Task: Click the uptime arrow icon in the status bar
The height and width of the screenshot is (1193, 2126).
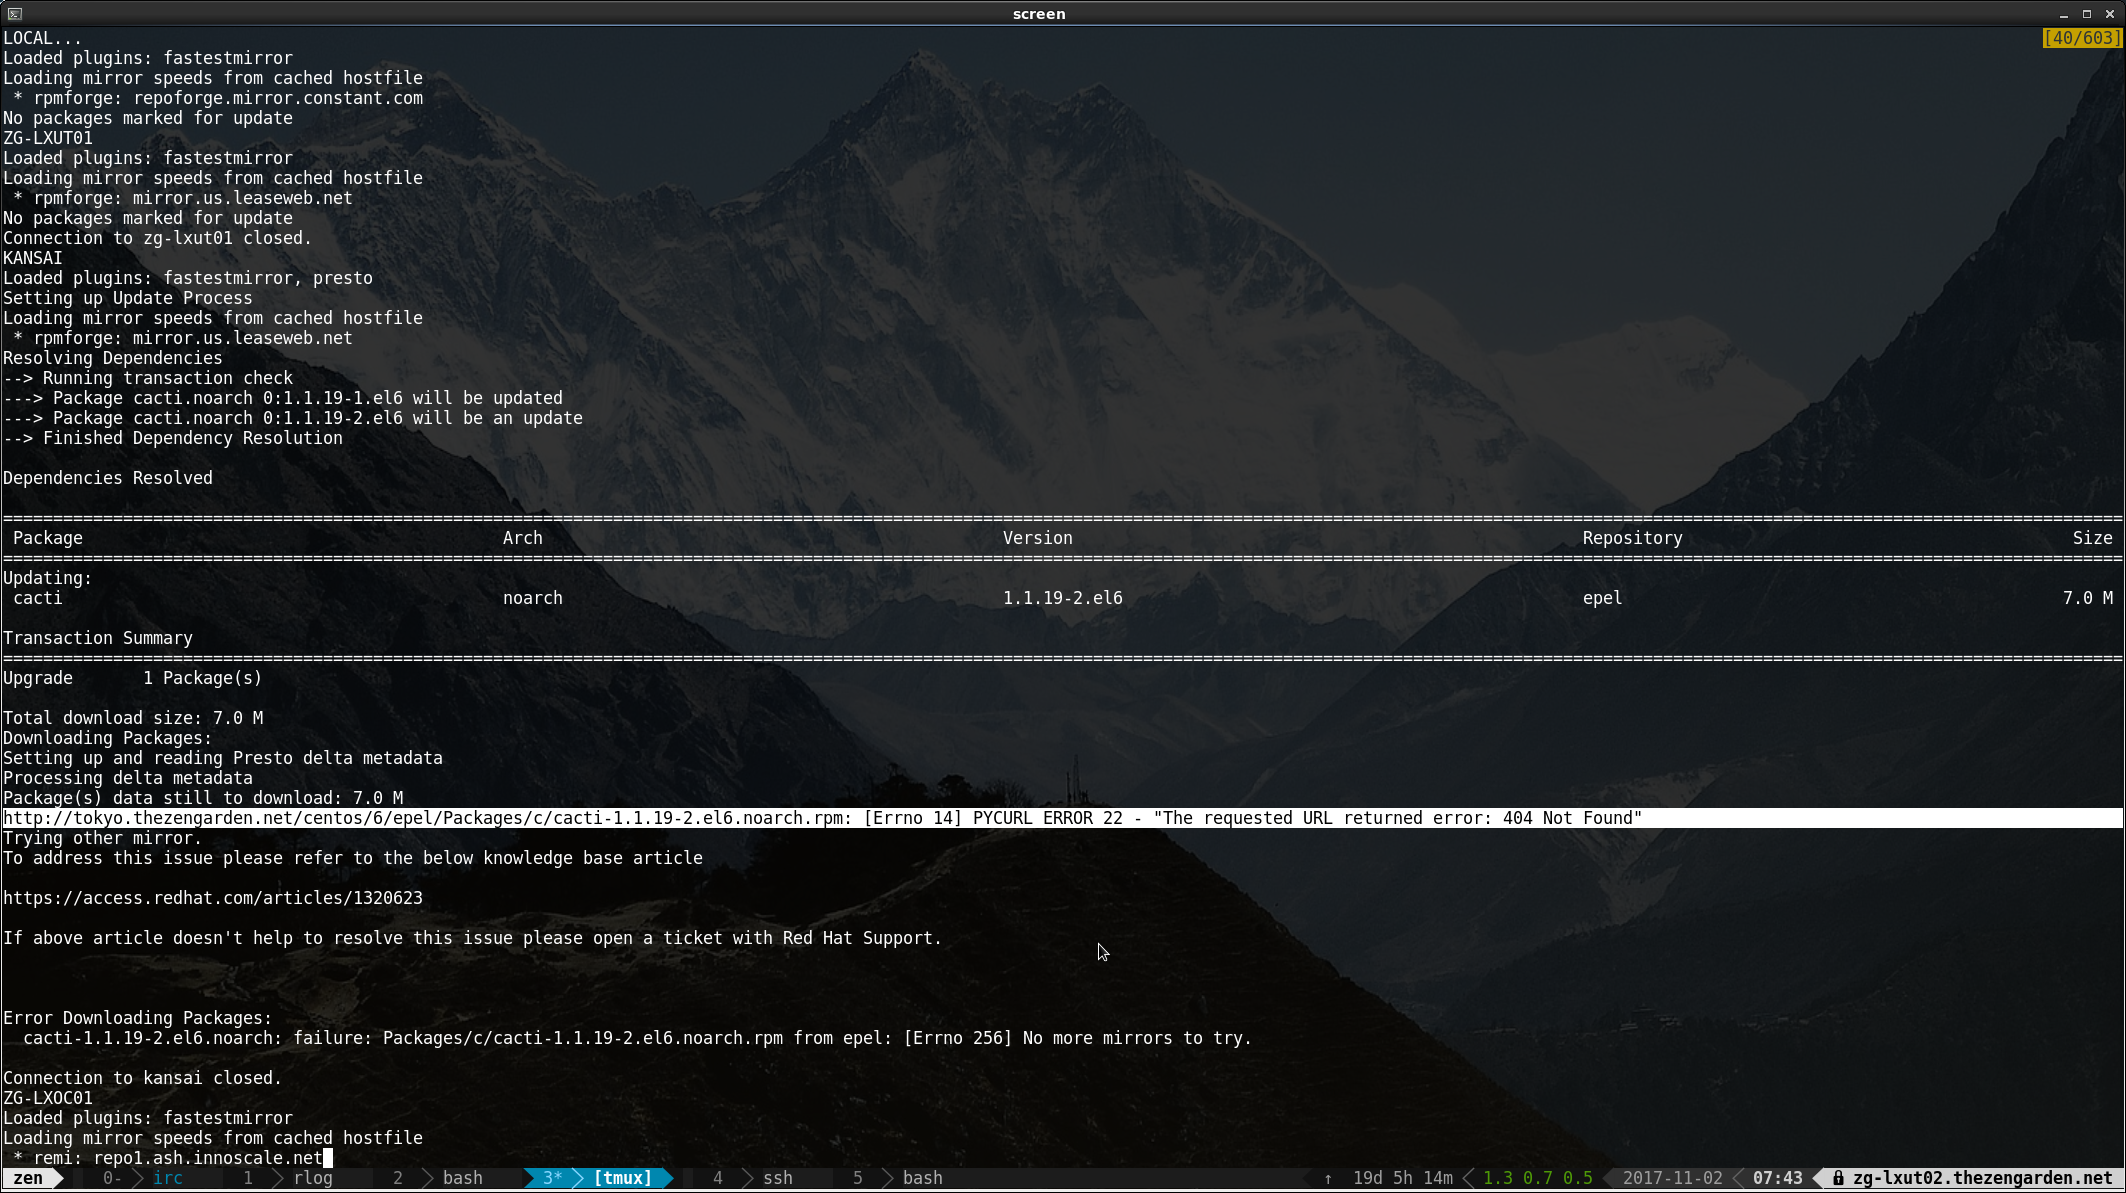Action: 1328,1178
